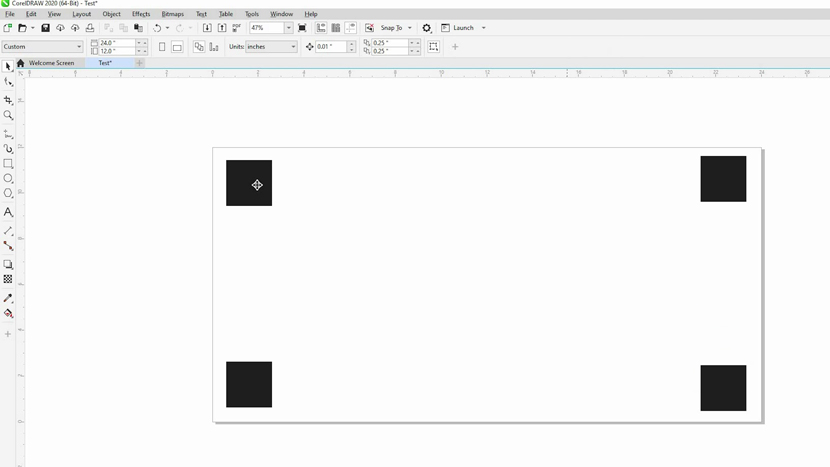This screenshot has height=467, width=830.
Task: Activate the Text tool
Action: [x=8, y=212]
